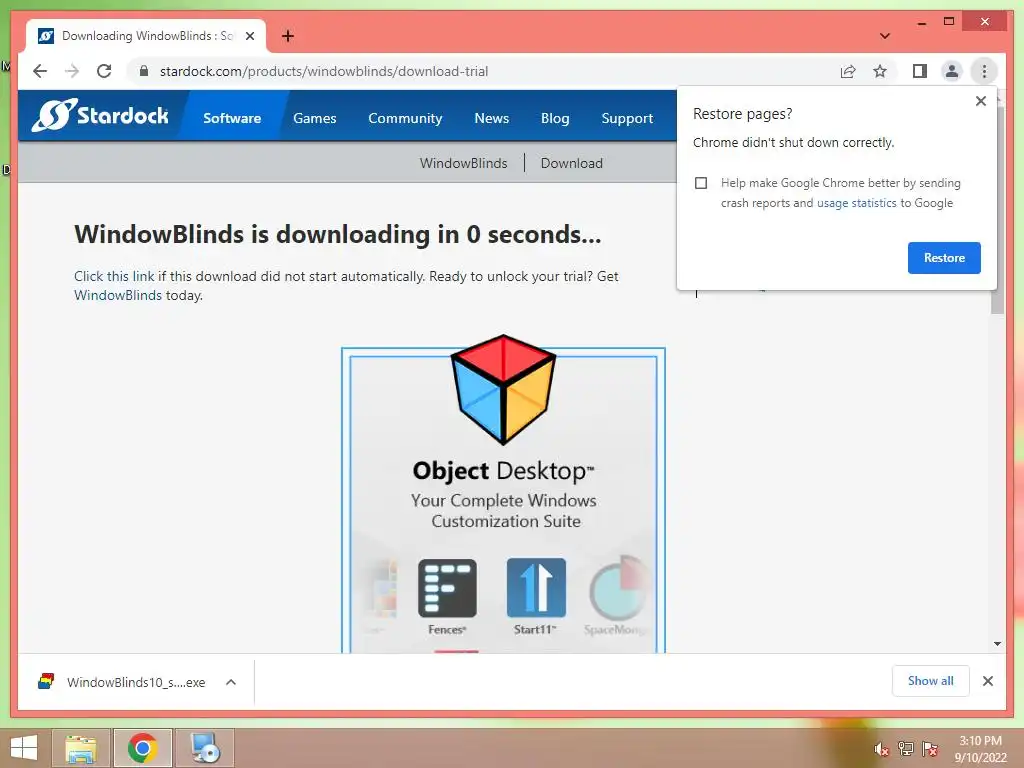
Task: Click the Object Desktop cube logo
Action: coord(504,389)
